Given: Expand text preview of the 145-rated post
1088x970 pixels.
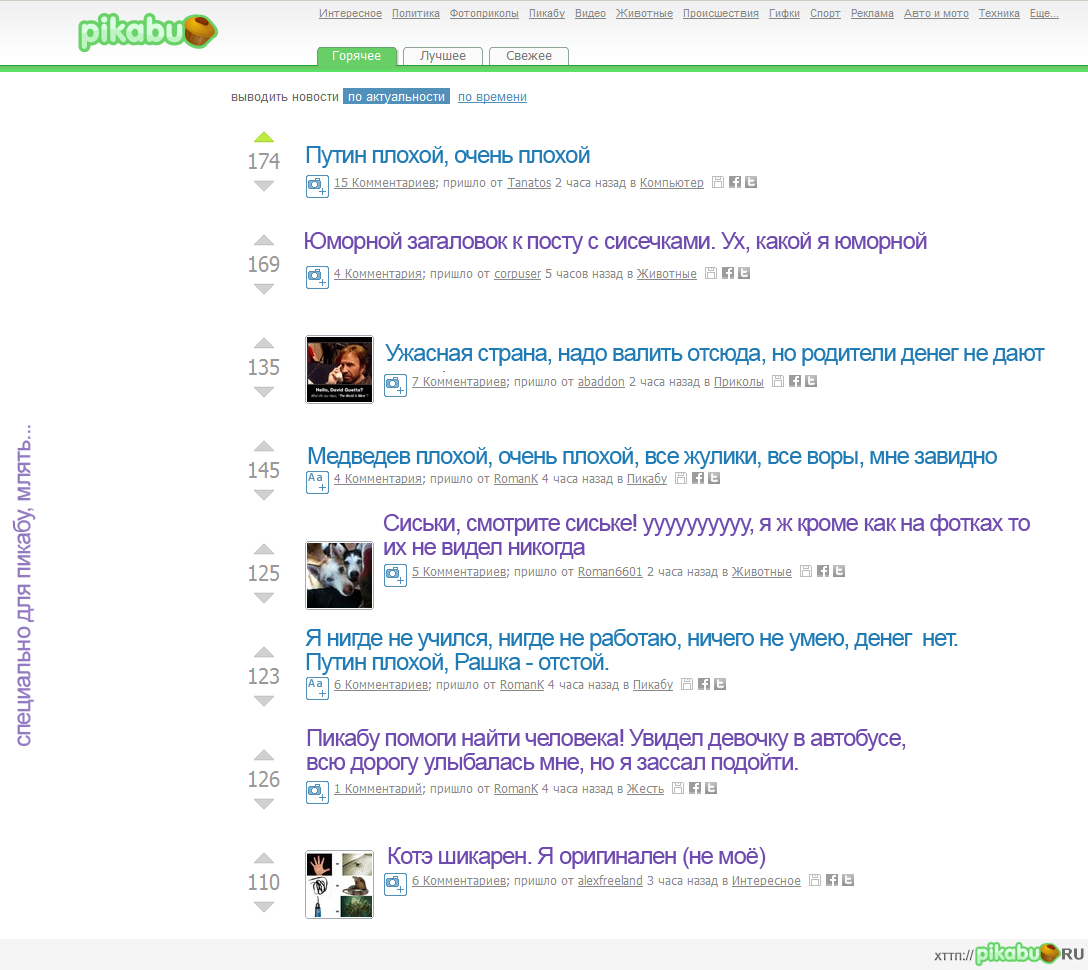Looking at the screenshot, I should click(x=317, y=482).
